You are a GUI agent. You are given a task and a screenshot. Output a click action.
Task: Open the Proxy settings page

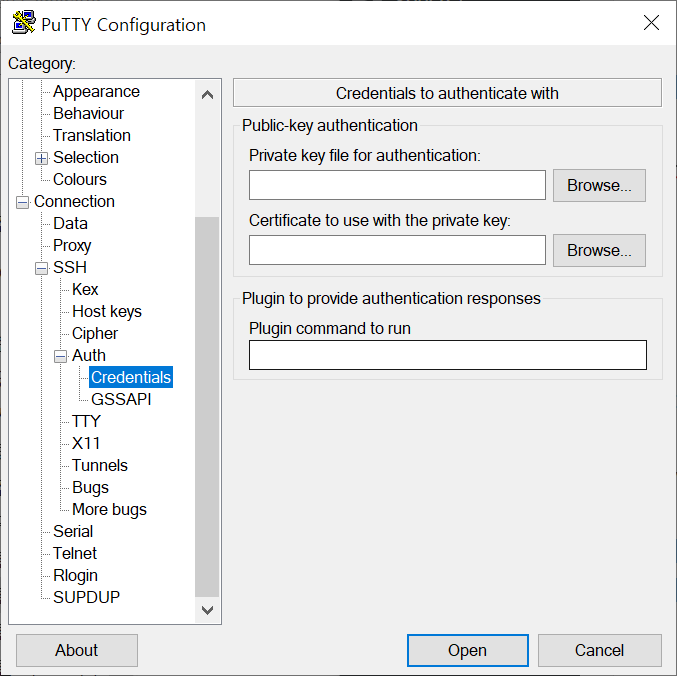click(72, 246)
